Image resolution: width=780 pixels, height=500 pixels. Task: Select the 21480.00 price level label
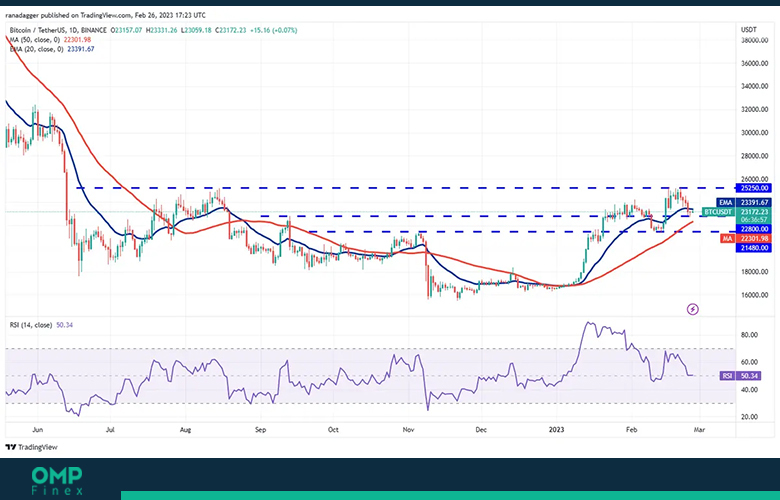point(753,248)
